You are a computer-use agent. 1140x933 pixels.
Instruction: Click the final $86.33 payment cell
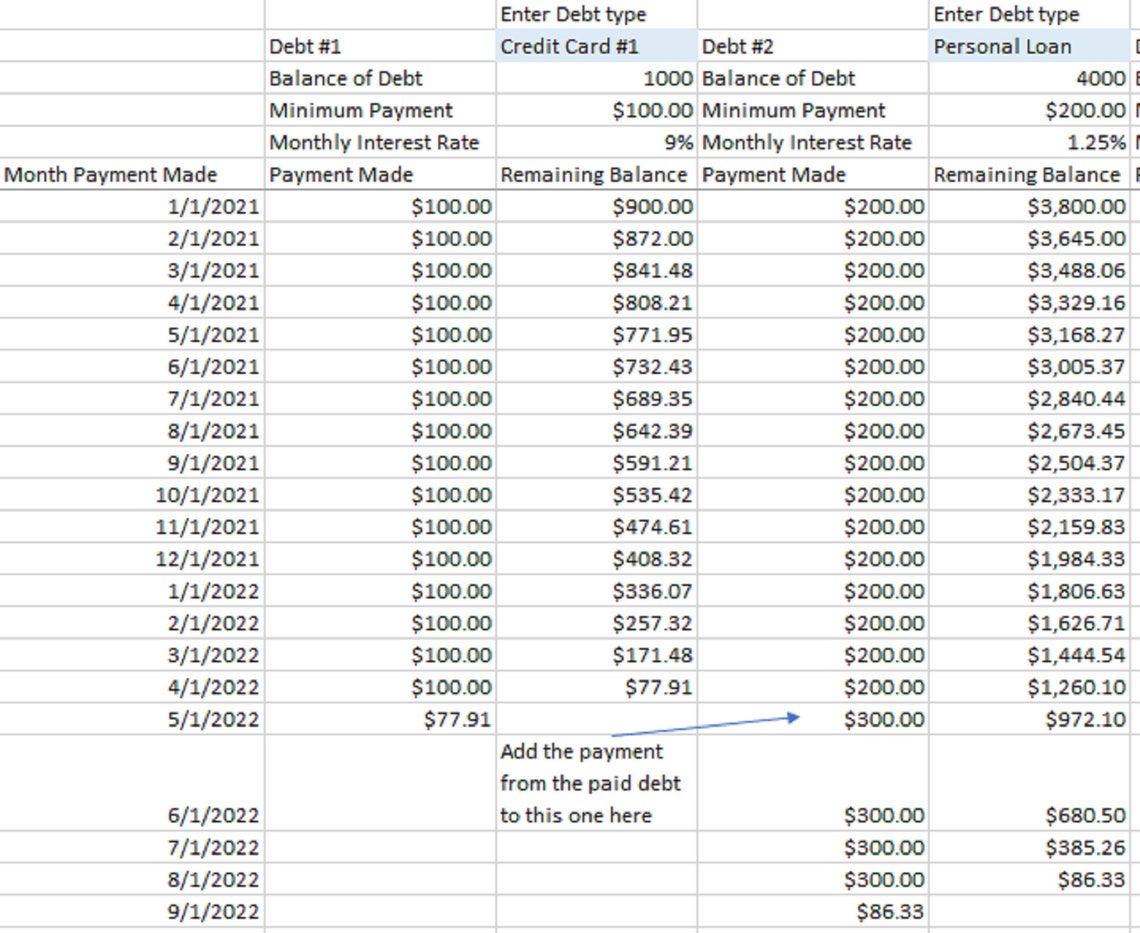pyautogui.click(x=890, y=911)
